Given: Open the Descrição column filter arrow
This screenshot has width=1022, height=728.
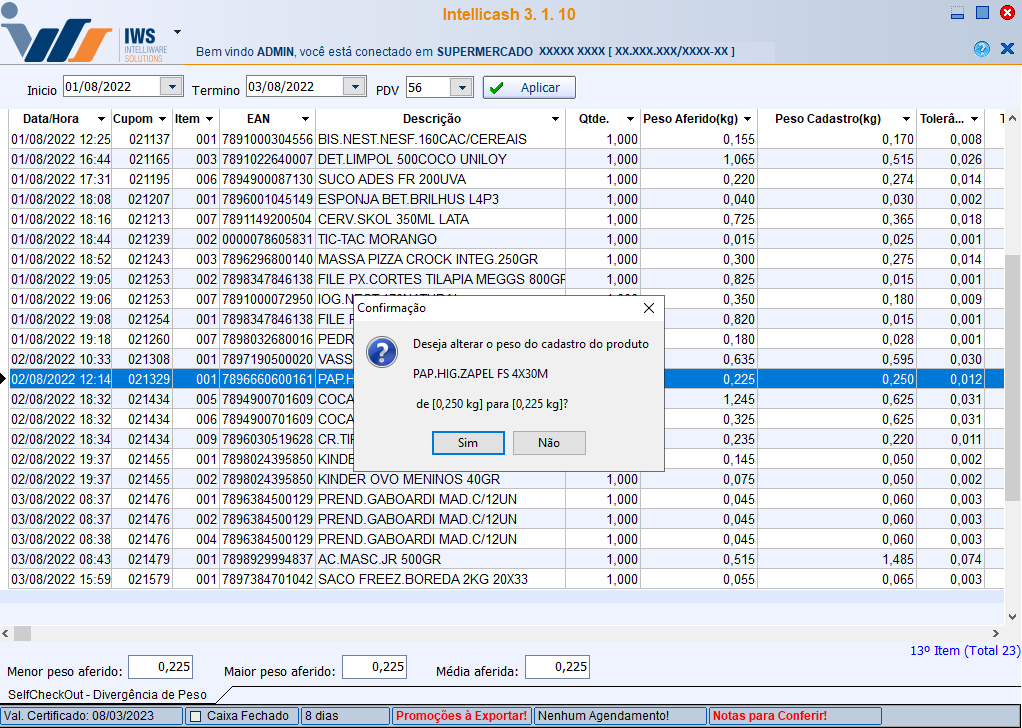Looking at the screenshot, I should click(x=556, y=119).
